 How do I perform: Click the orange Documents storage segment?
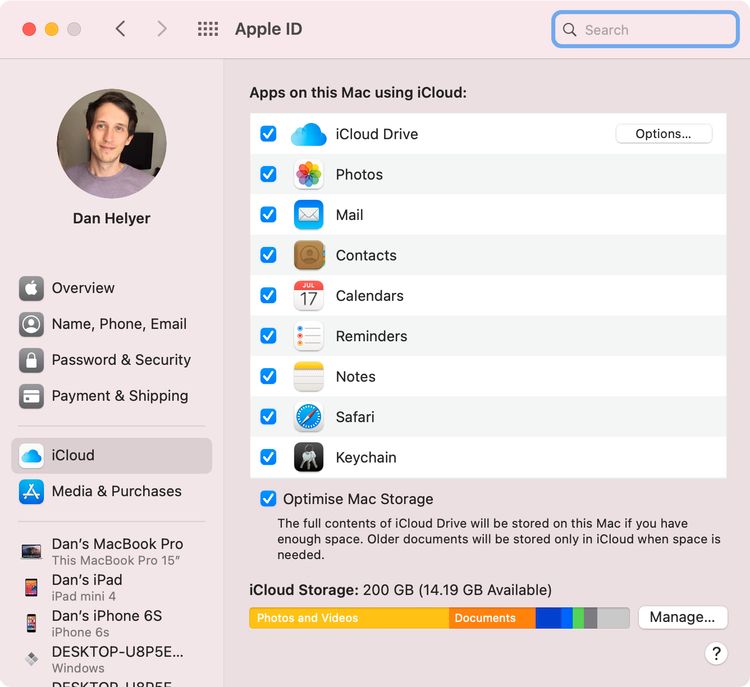tap(492, 618)
